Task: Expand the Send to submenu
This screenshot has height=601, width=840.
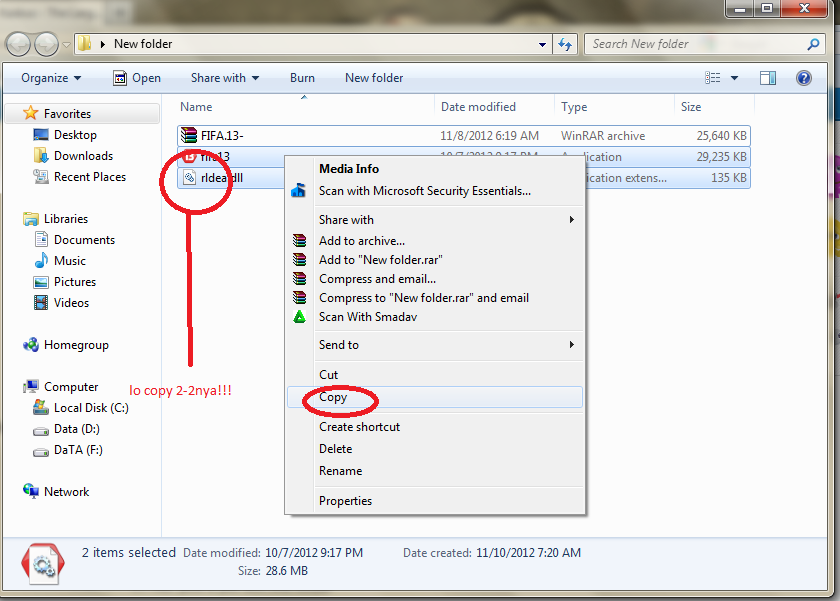Action: [434, 345]
